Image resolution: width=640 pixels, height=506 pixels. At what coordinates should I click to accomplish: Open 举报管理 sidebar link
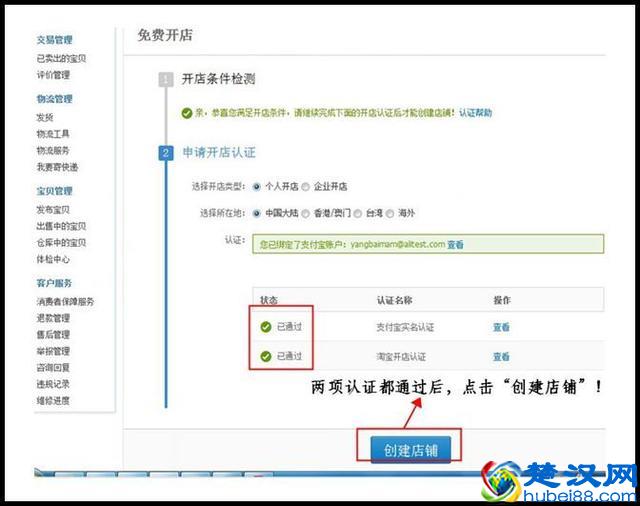pos(53,351)
